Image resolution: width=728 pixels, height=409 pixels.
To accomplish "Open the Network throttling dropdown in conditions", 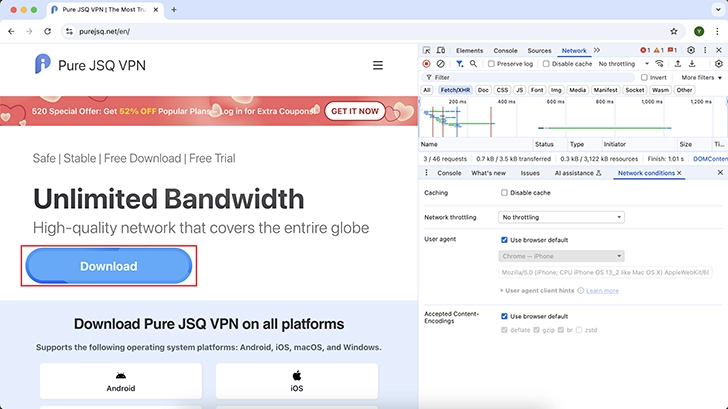I will 562,217.
